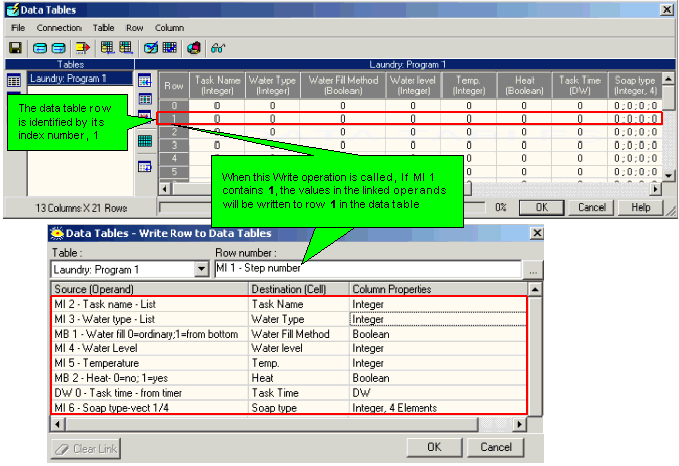Viewport: 679px width, 466px height.
Task: Click the Save disk icon in toolbar
Action: [x=16, y=47]
